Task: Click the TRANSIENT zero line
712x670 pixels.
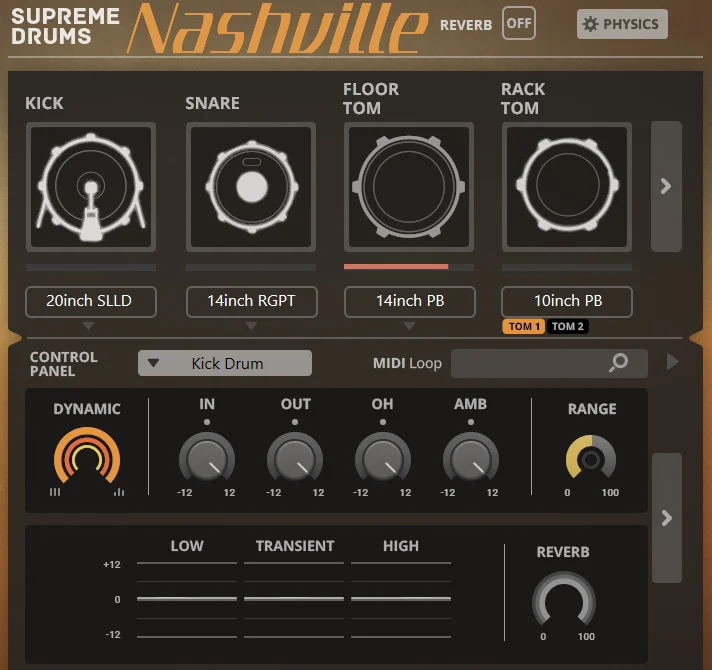Action: coord(294,599)
